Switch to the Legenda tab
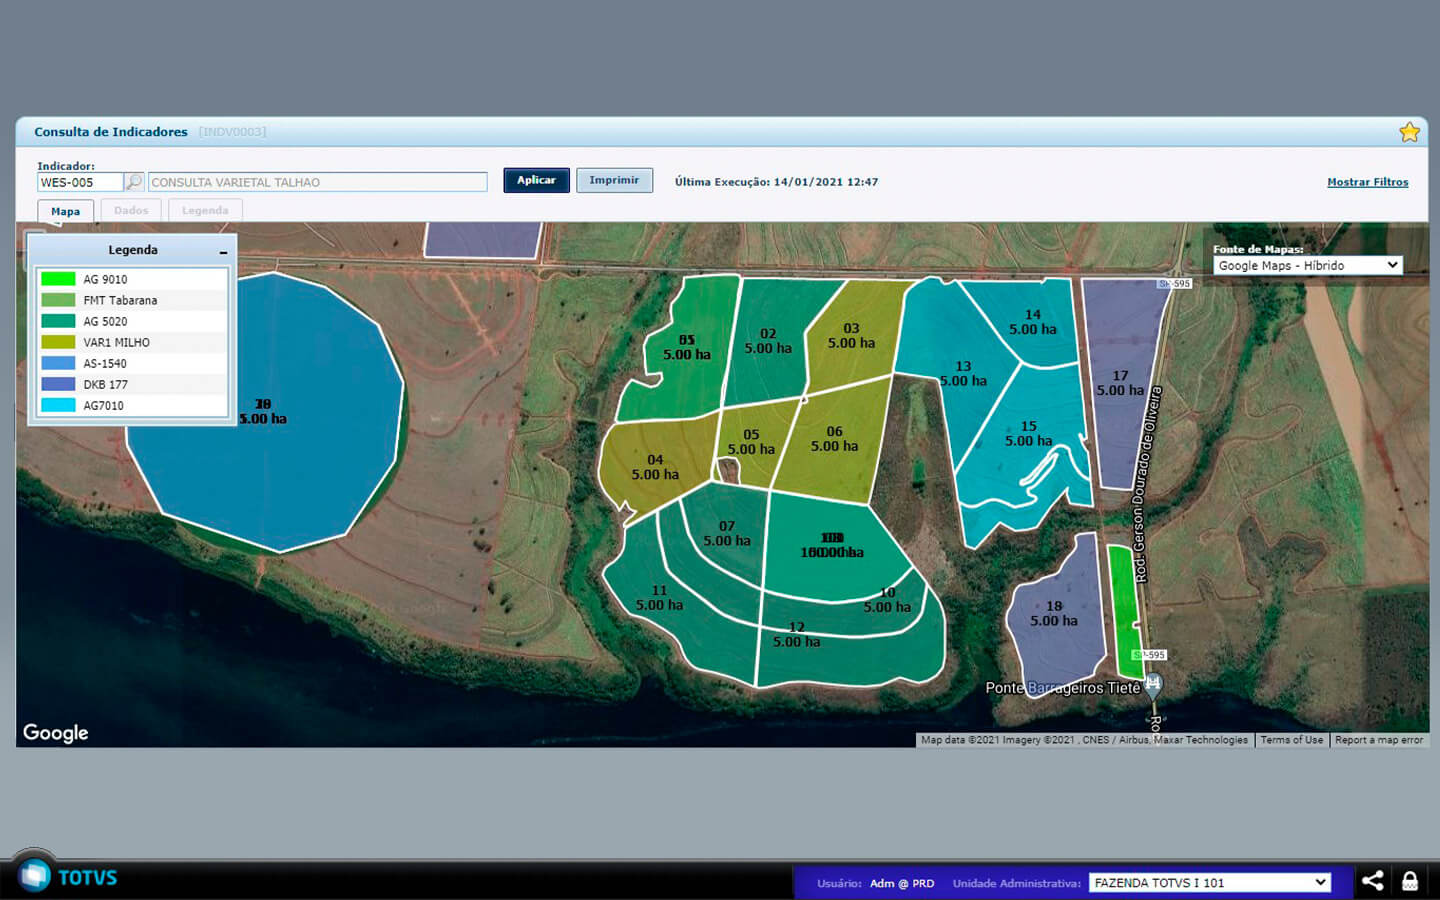Screen dimensions: 1440x900 (205, 211)
